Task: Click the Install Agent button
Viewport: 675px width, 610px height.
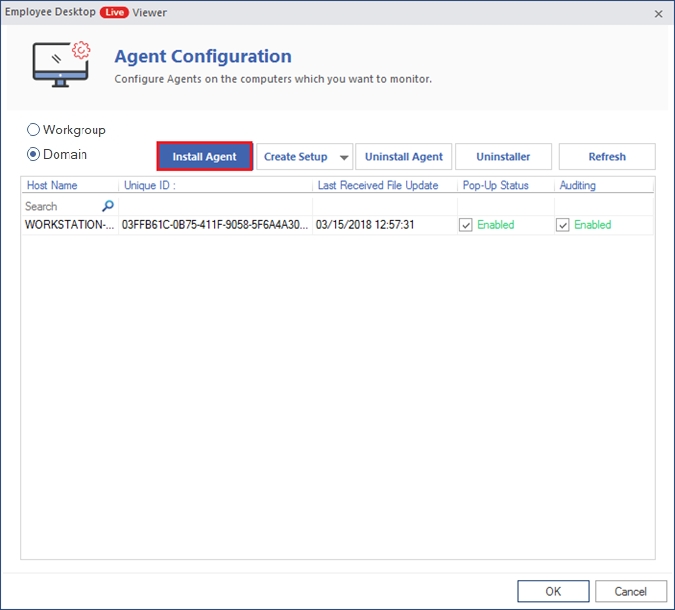Action: 204,157
